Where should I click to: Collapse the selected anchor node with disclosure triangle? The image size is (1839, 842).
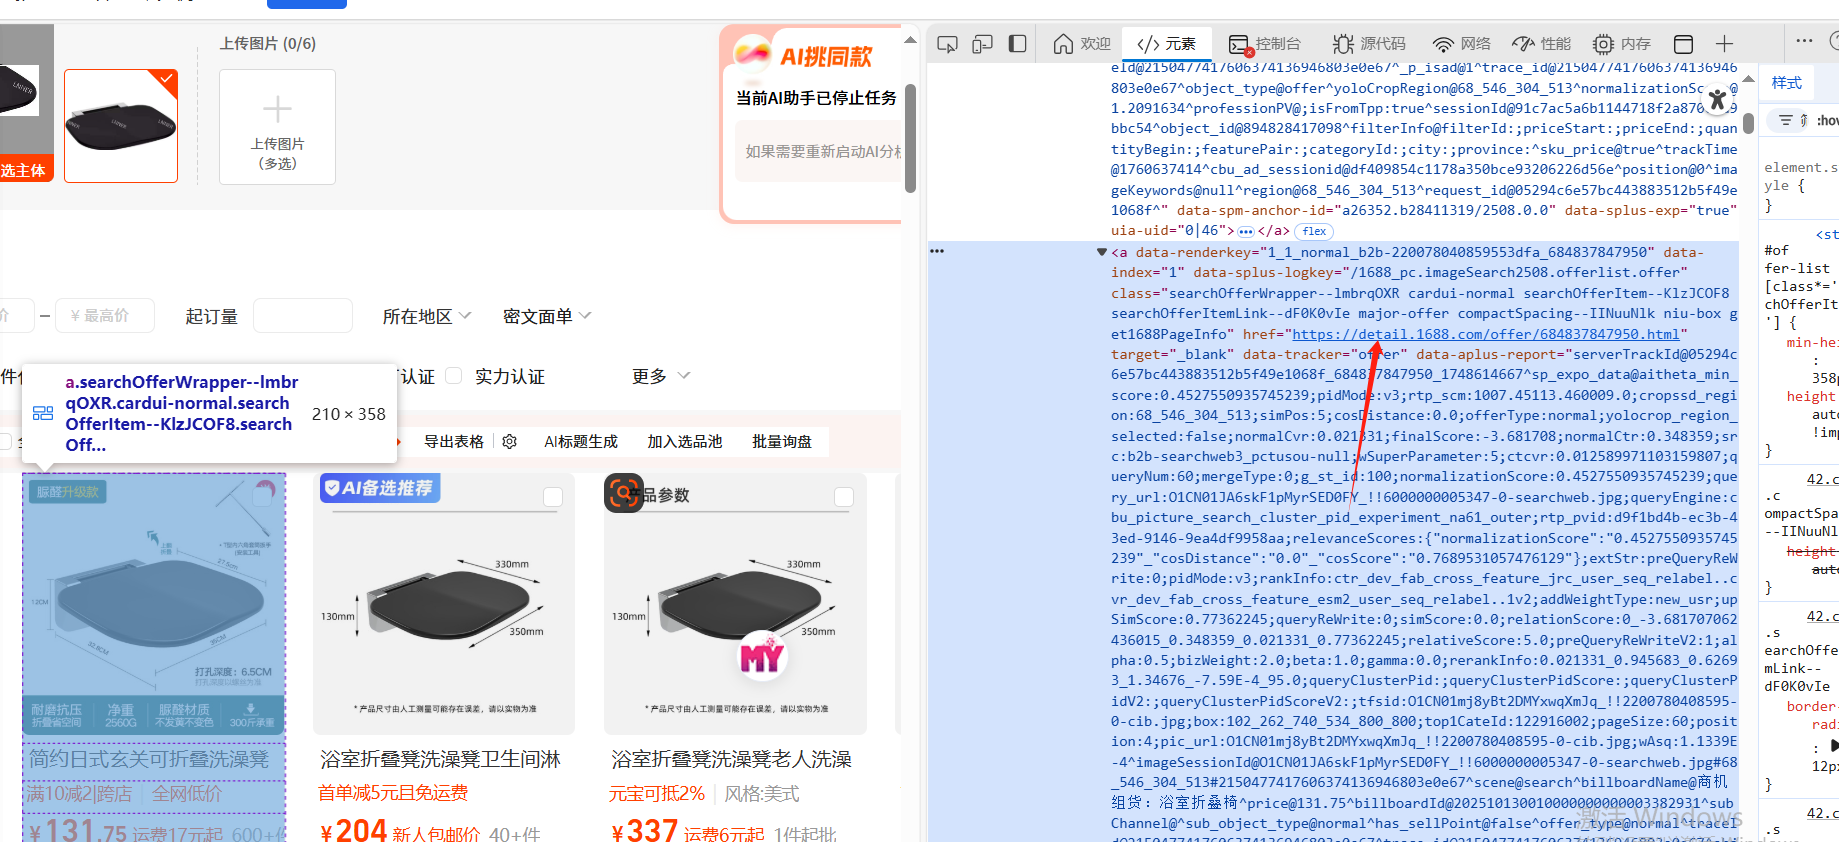1102,252
